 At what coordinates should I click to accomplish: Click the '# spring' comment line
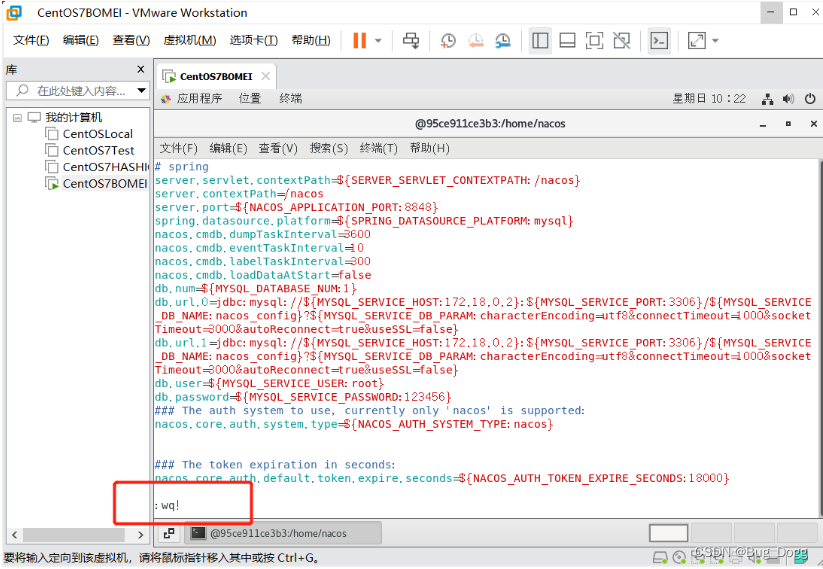coord(182,166)
